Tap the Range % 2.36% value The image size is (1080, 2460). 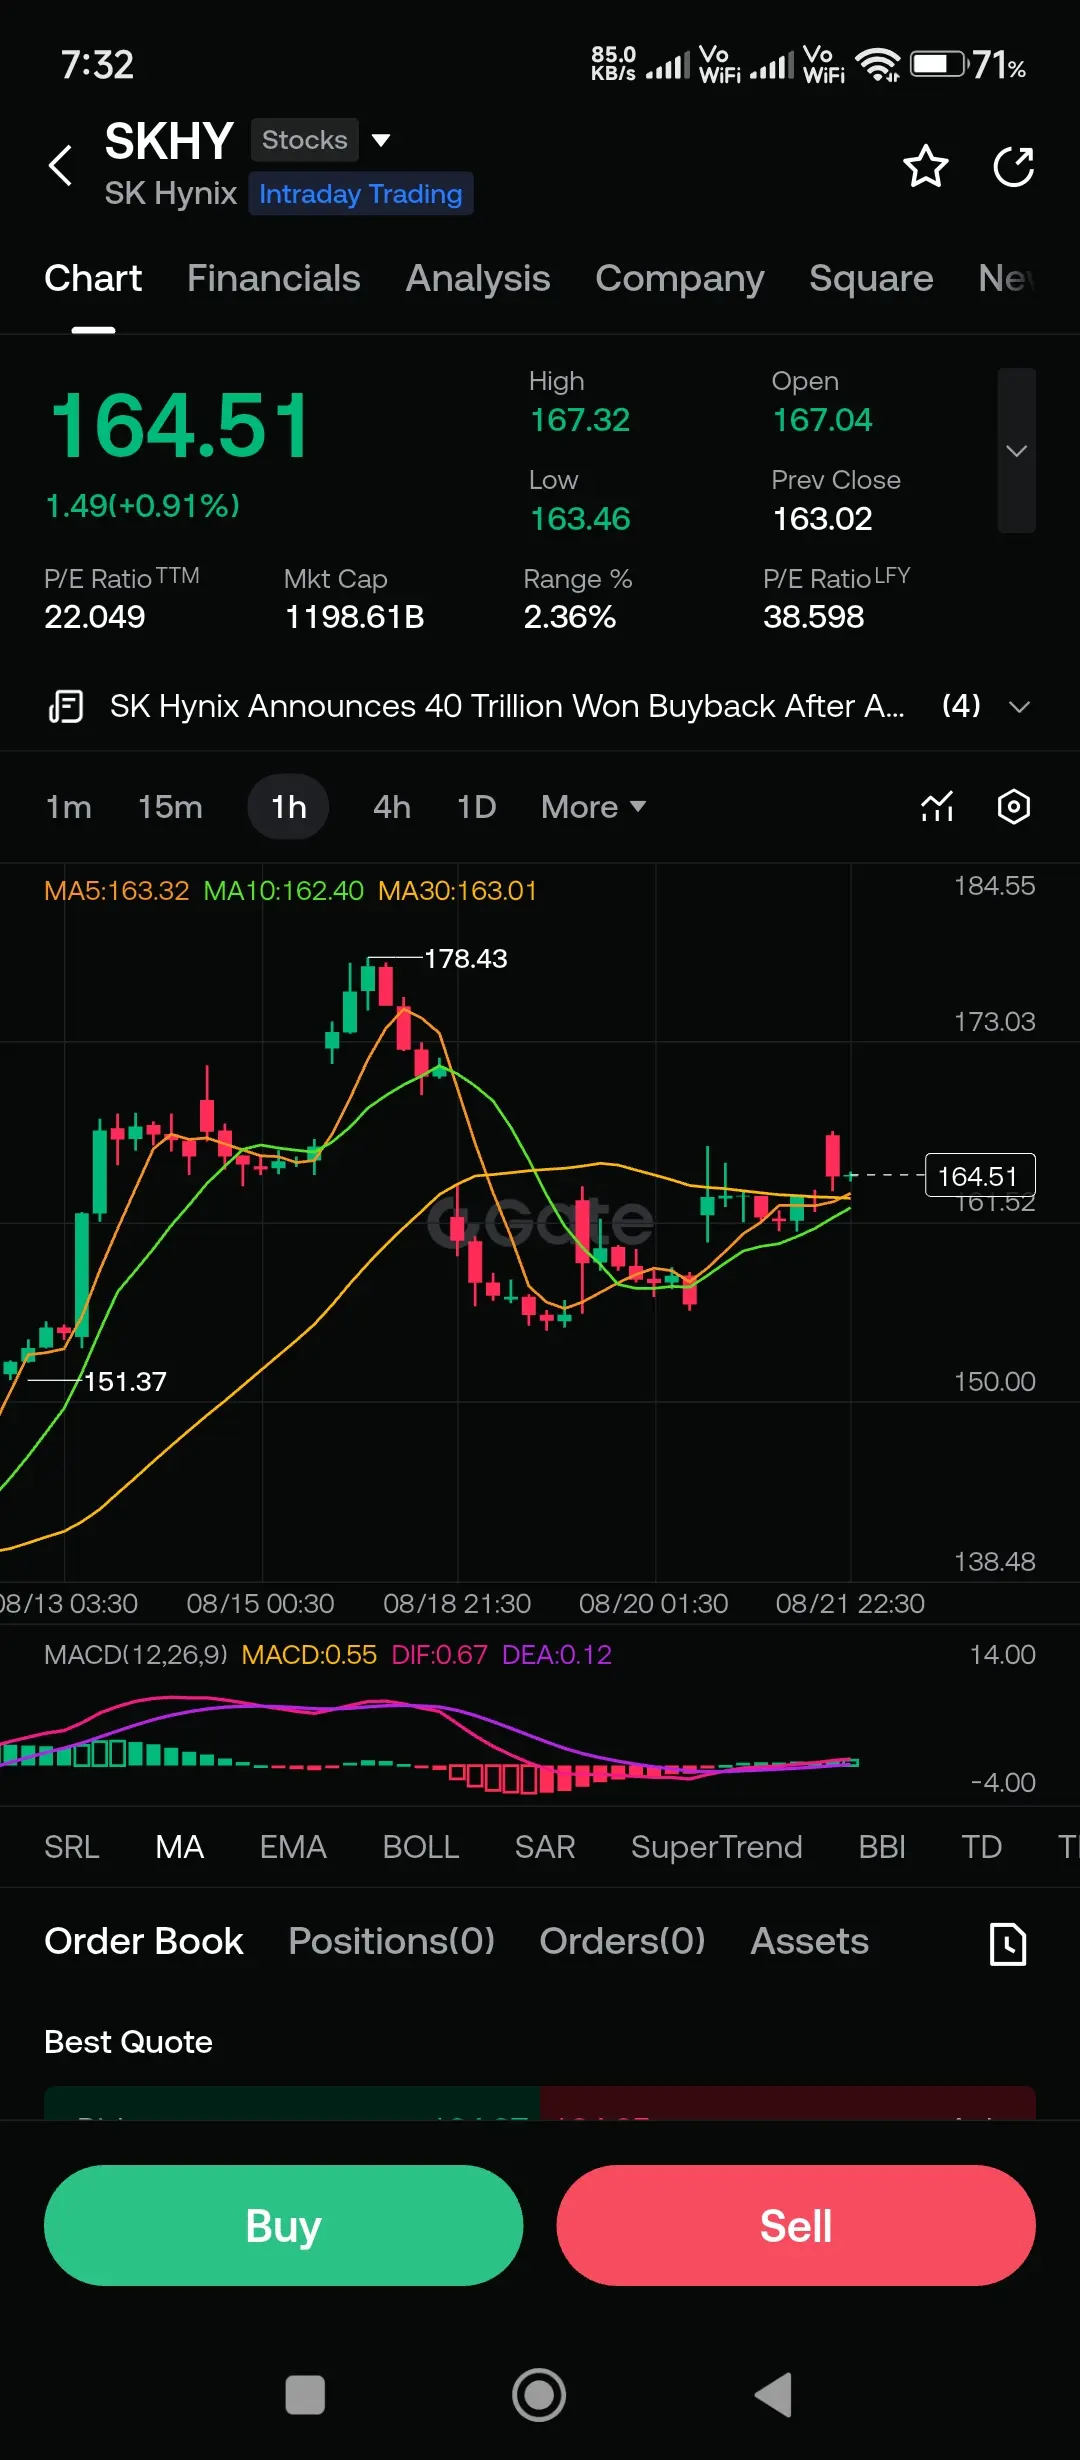[570, 617]
